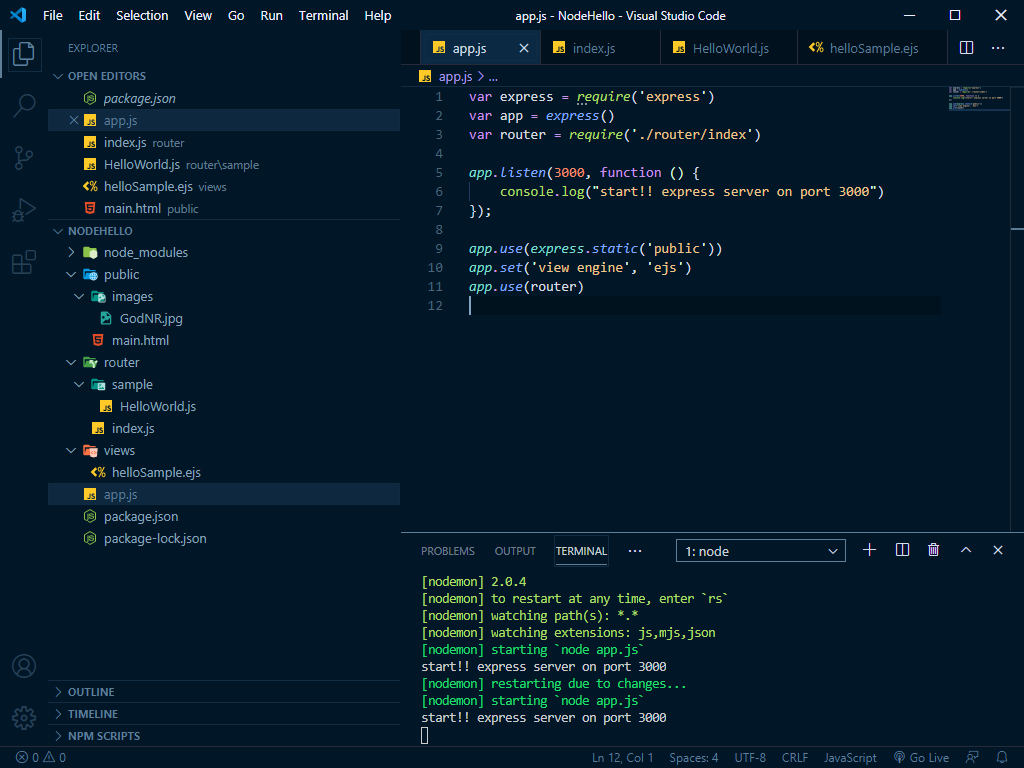Expand the Timeline section
1024x768 pixels.
(224, 714)
